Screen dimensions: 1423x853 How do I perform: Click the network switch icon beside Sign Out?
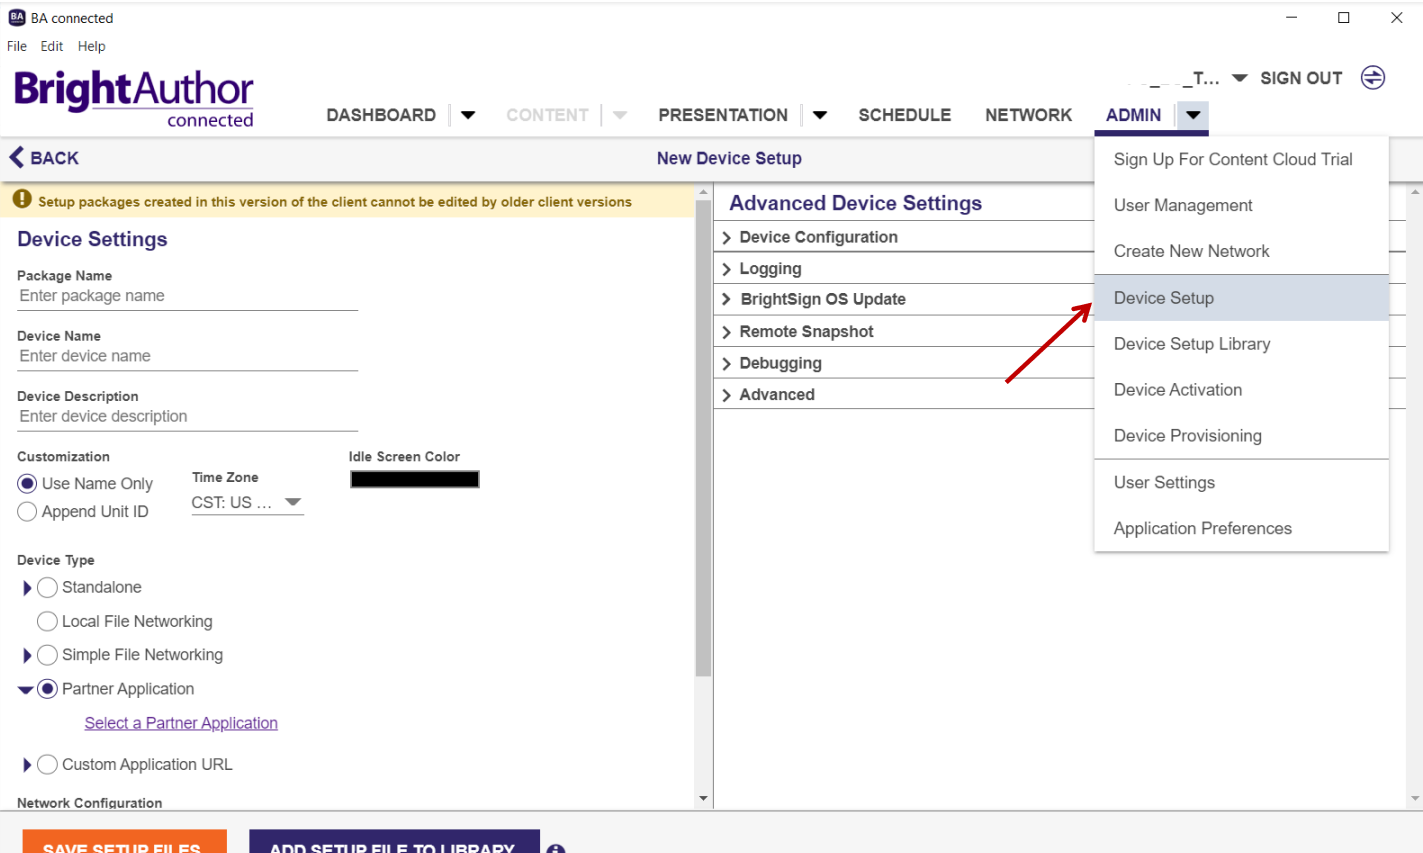(x=1373, y=78)
